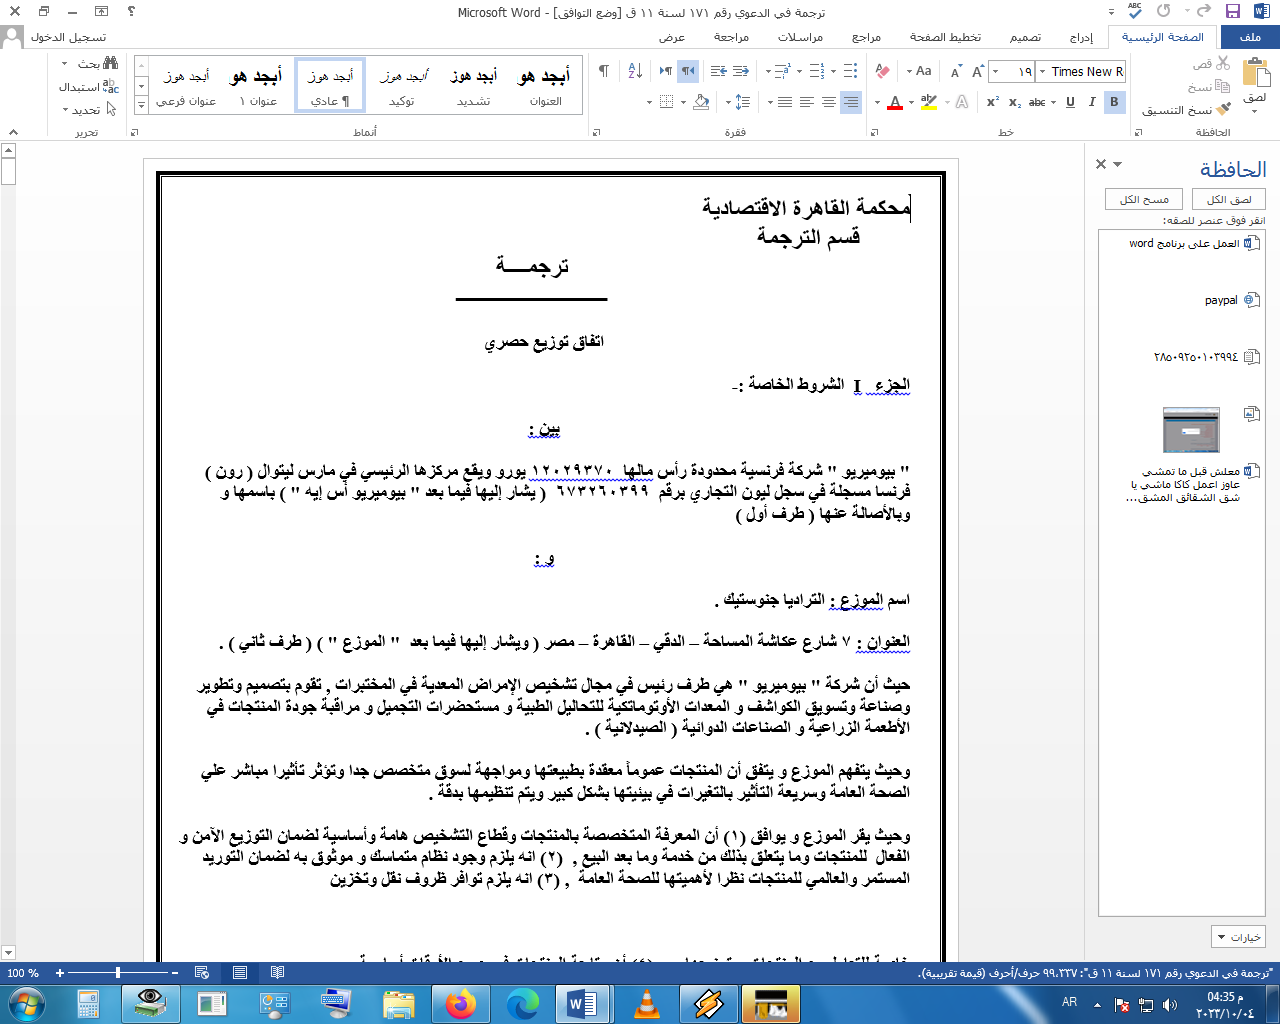Click Decrease Indent icon

coord(741,71)
